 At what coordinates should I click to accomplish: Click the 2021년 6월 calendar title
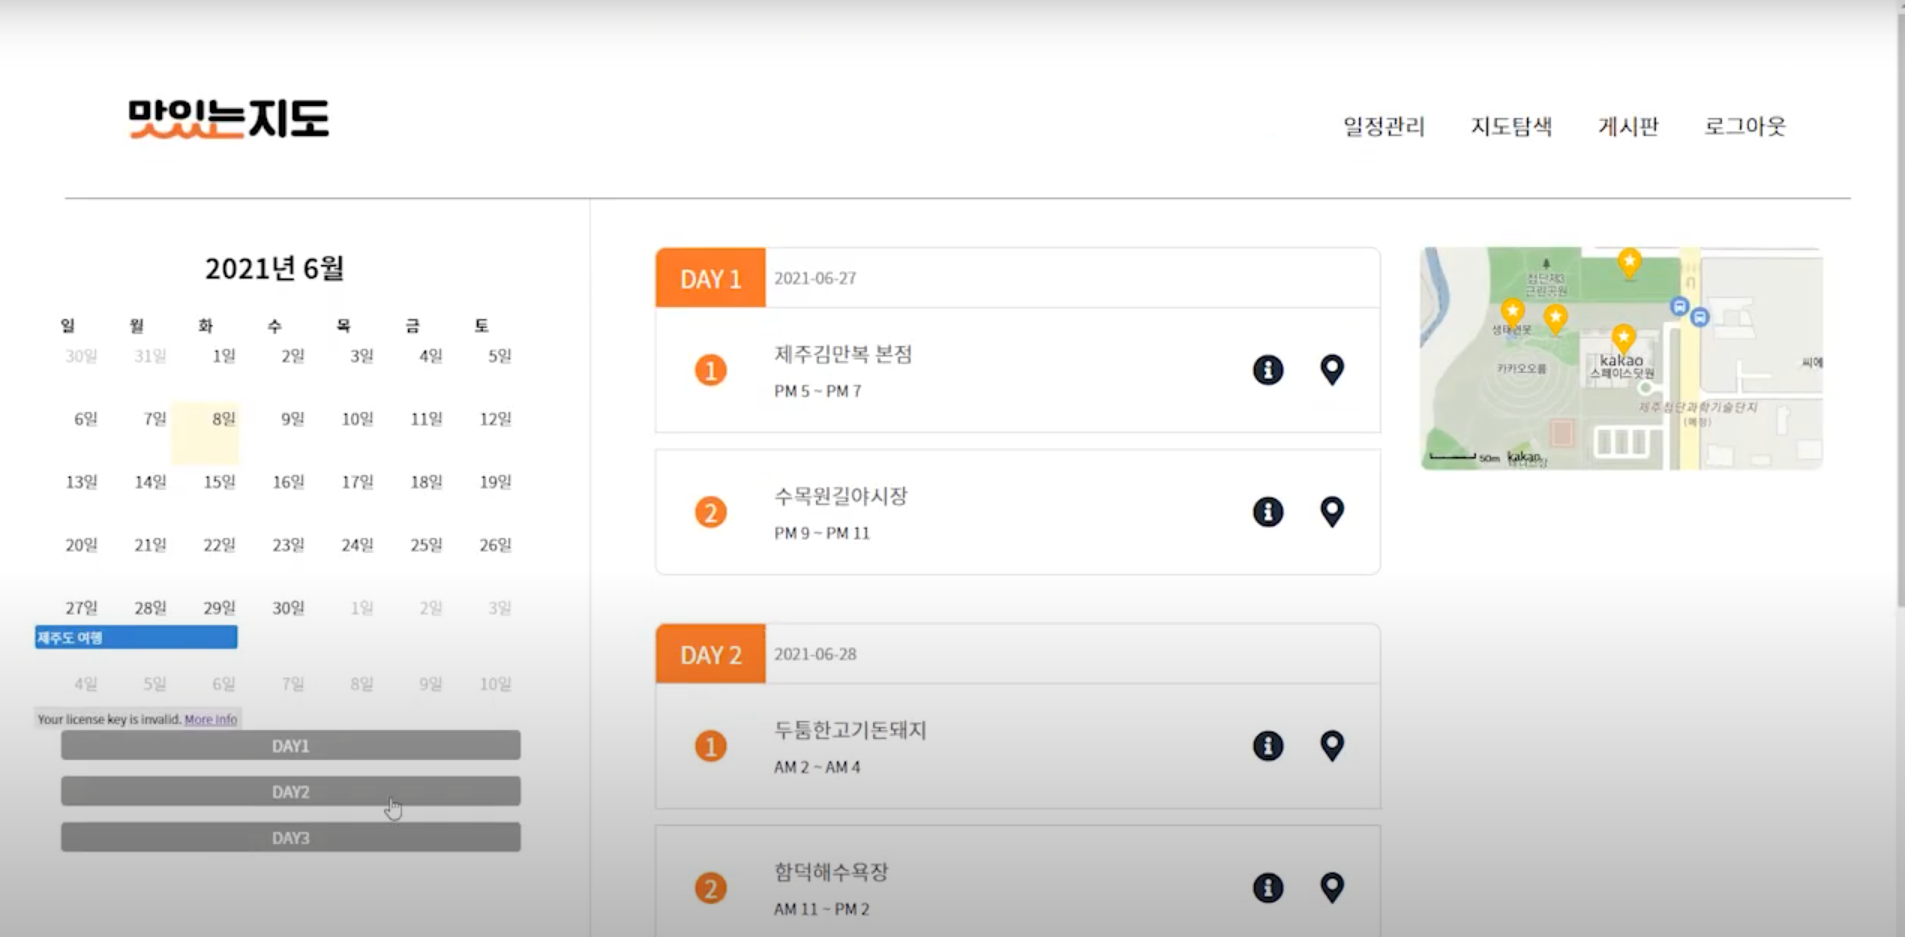coord(275,268)
